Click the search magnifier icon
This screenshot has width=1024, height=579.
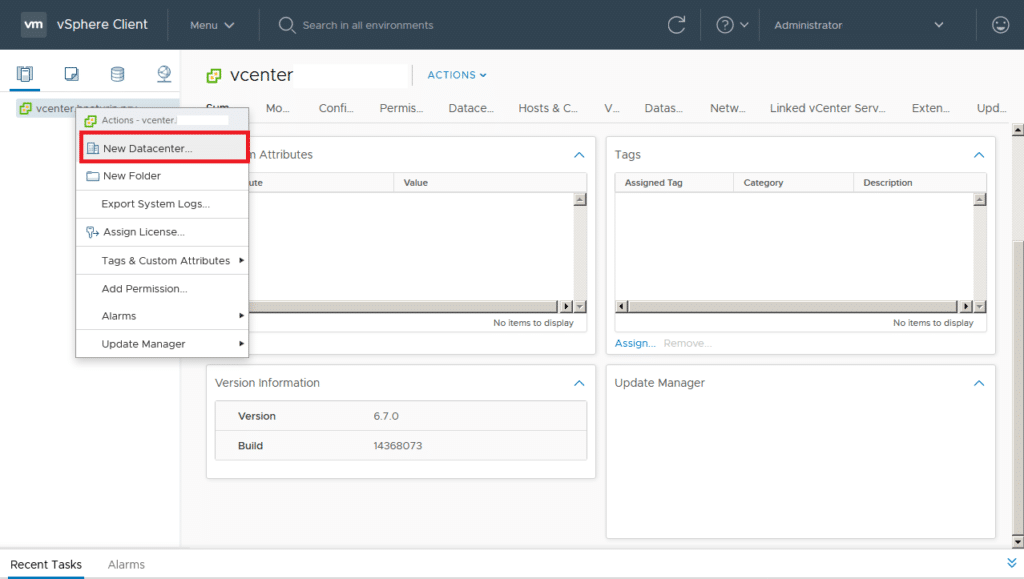click(287, 25)
